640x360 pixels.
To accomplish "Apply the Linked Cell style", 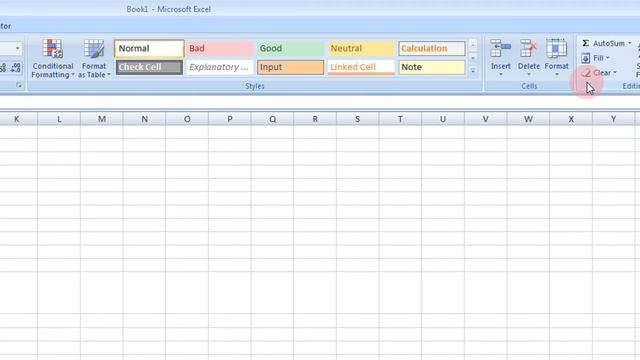I will (361, 67).
